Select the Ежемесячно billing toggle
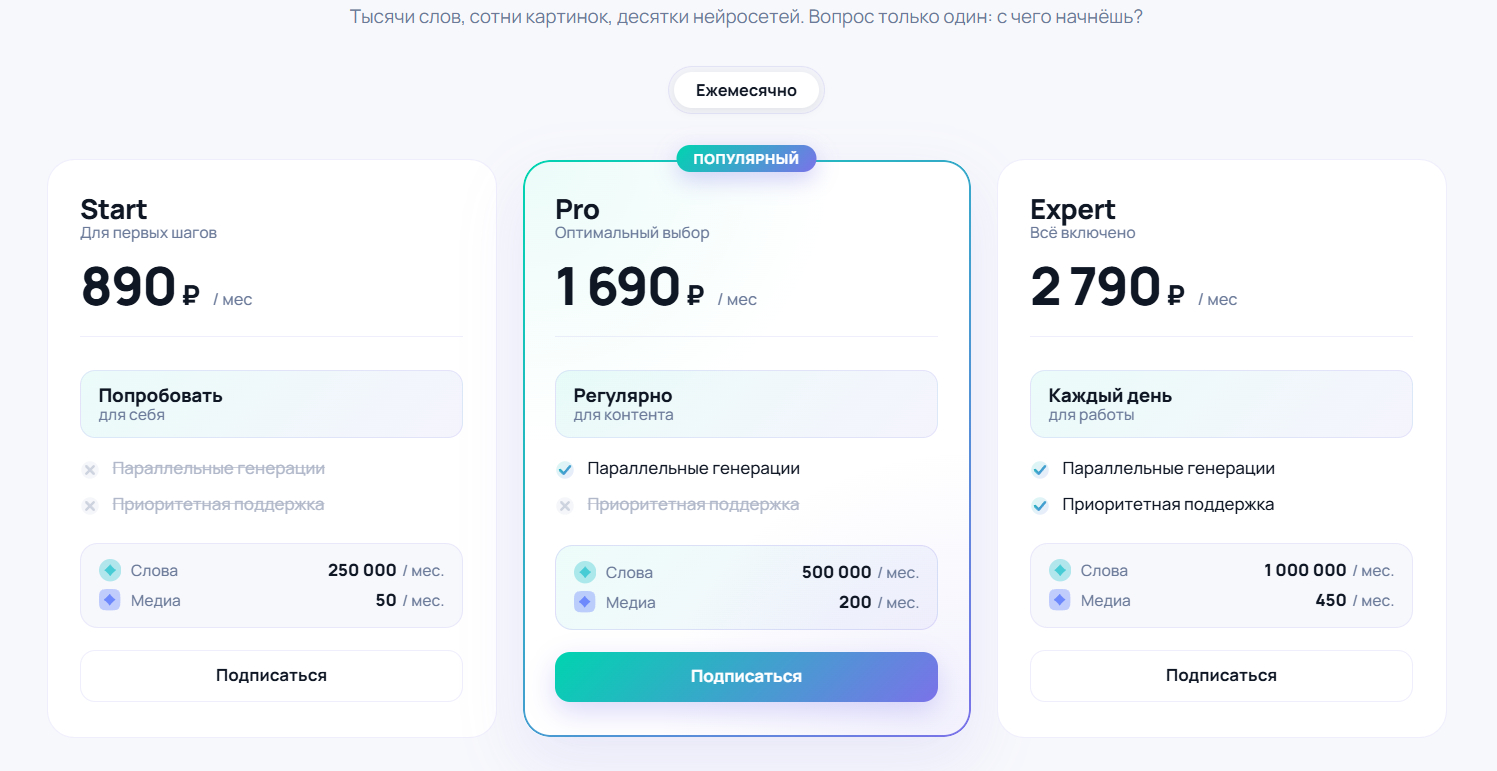 (746, 91)
